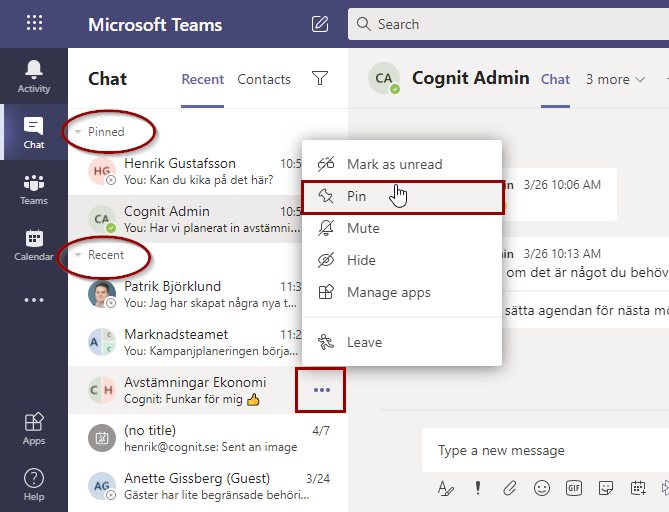Open the emoji picker in compose bar
Image resolution: width=669 pixels, height=512 pixels.
542,488
